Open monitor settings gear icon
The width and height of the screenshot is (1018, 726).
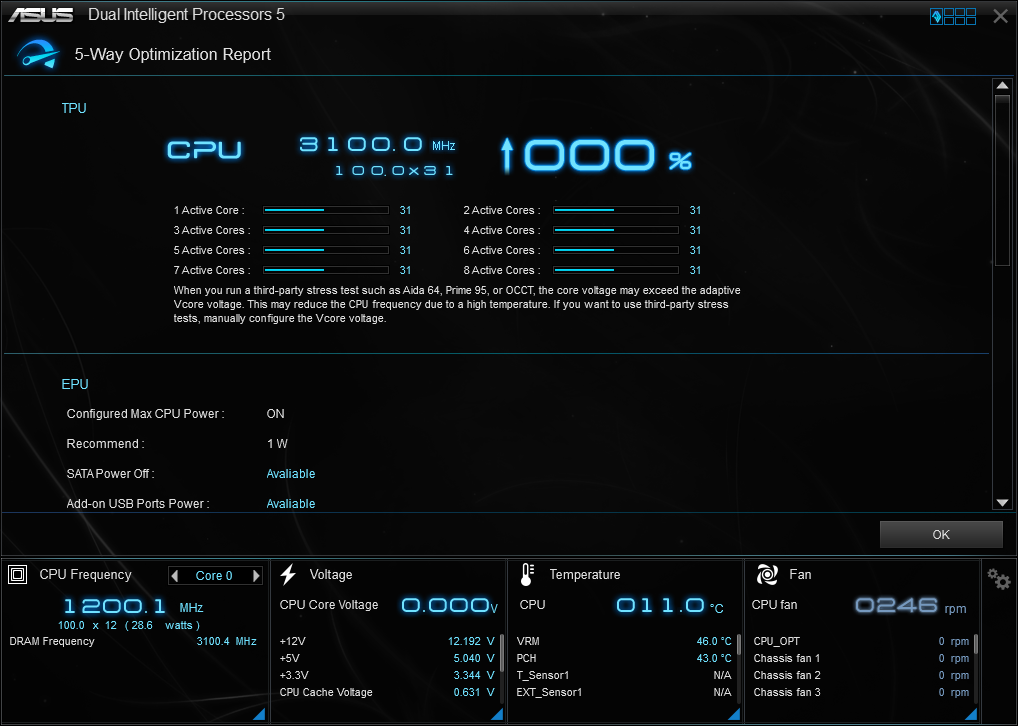(999, 578)
